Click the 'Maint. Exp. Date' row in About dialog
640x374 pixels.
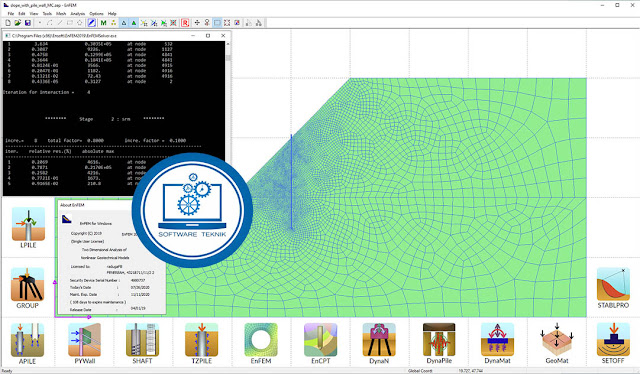point(110,294)
